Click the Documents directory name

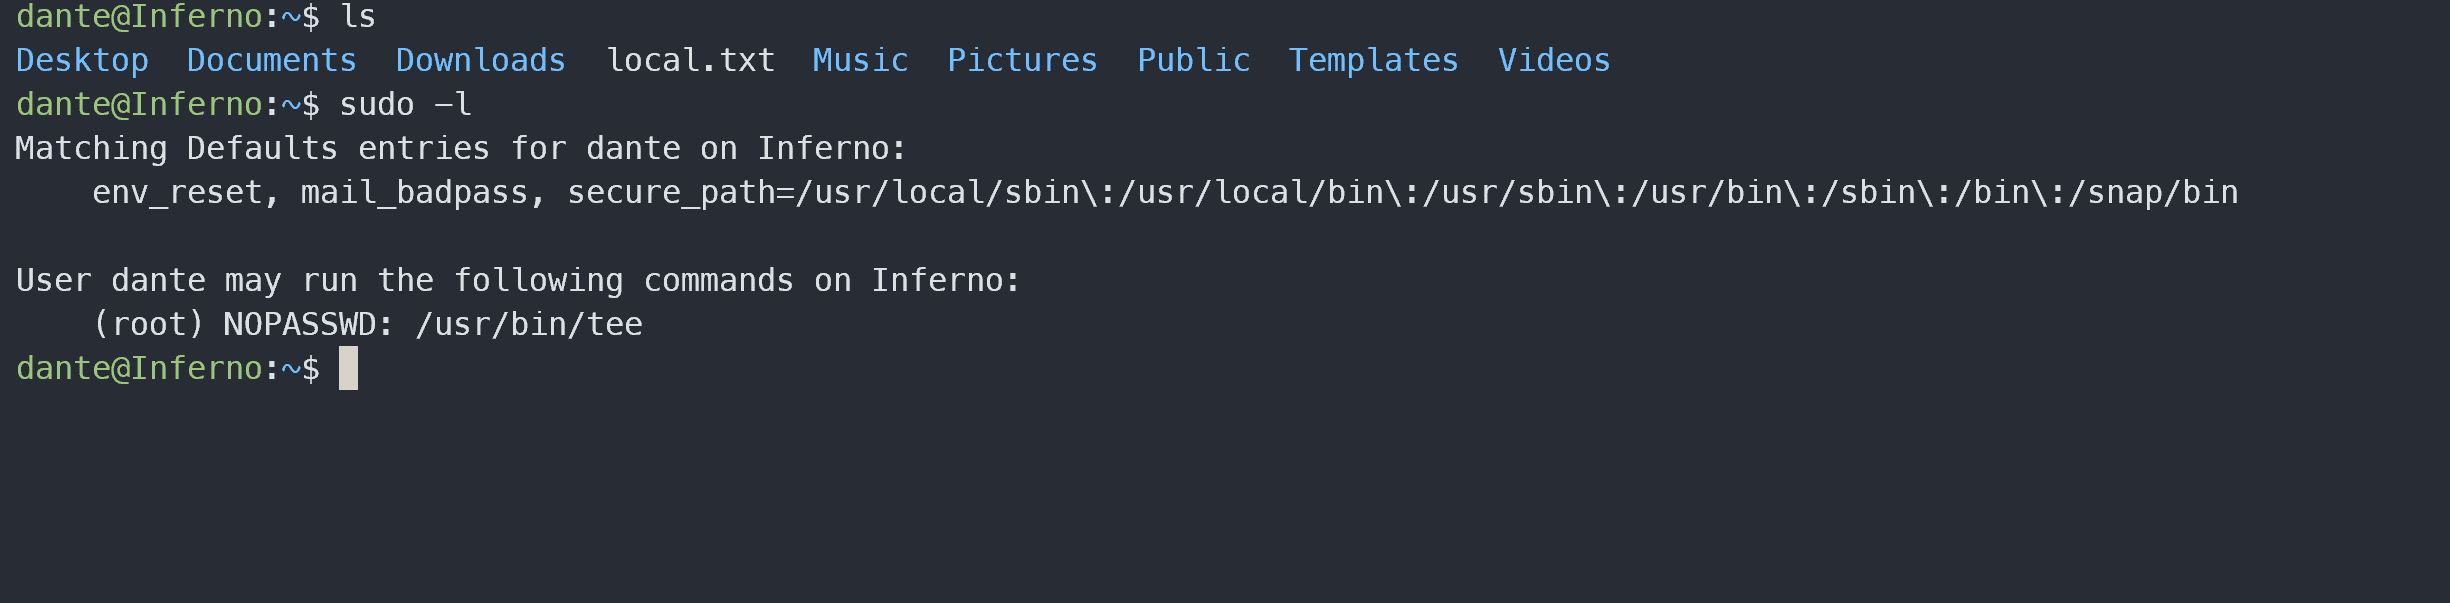pos(272,61)
